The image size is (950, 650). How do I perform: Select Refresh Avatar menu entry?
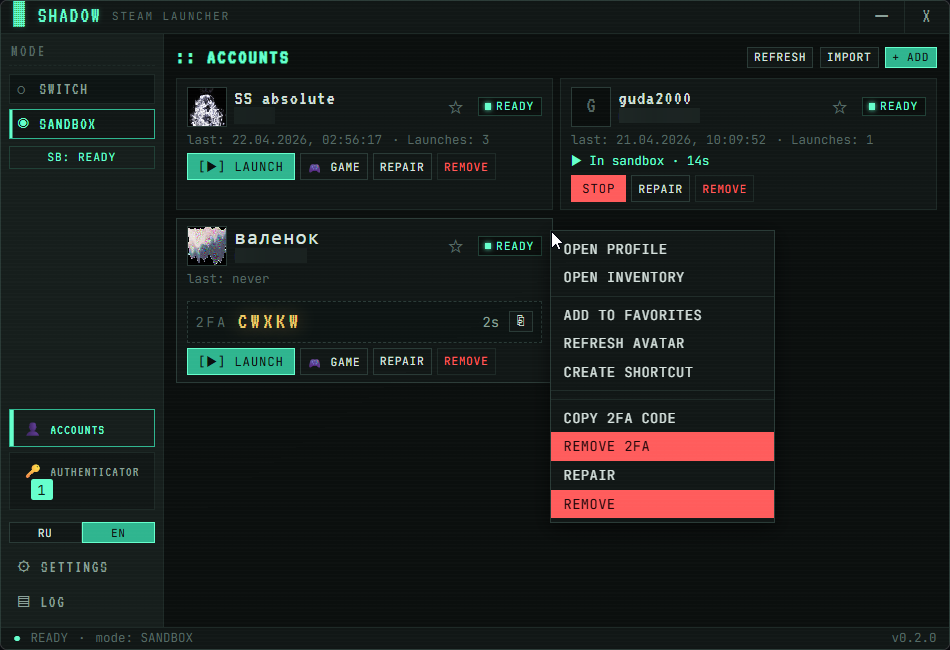[662, 343]
